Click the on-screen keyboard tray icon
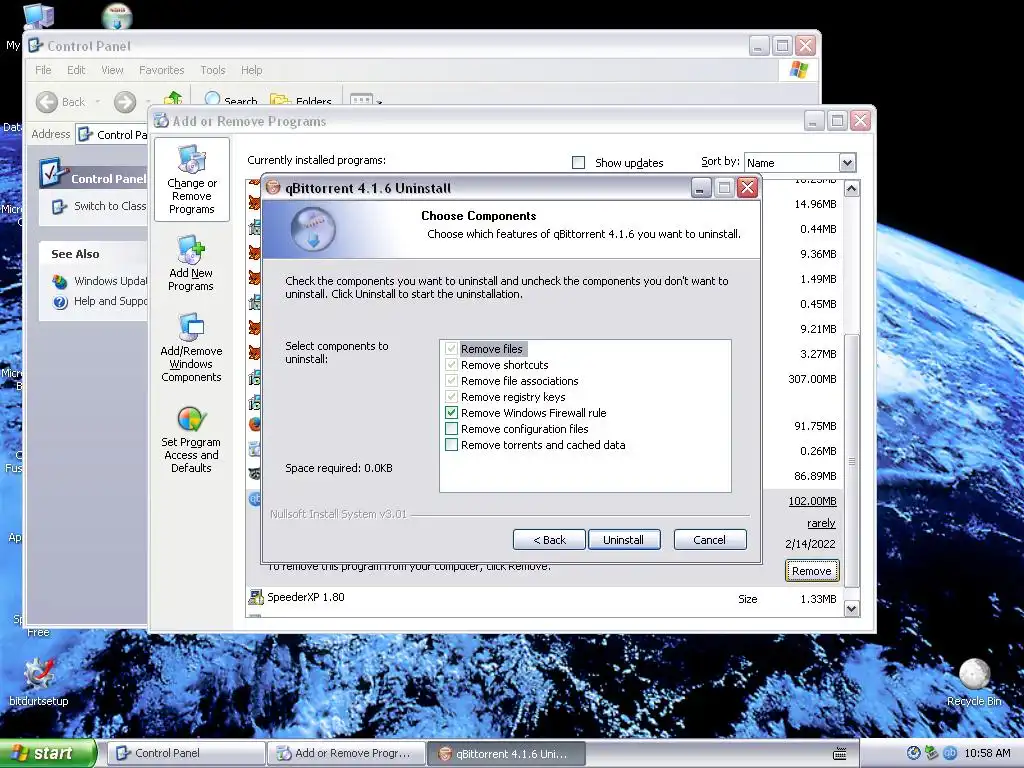The image size is (1024, 768). click(840, 754)
